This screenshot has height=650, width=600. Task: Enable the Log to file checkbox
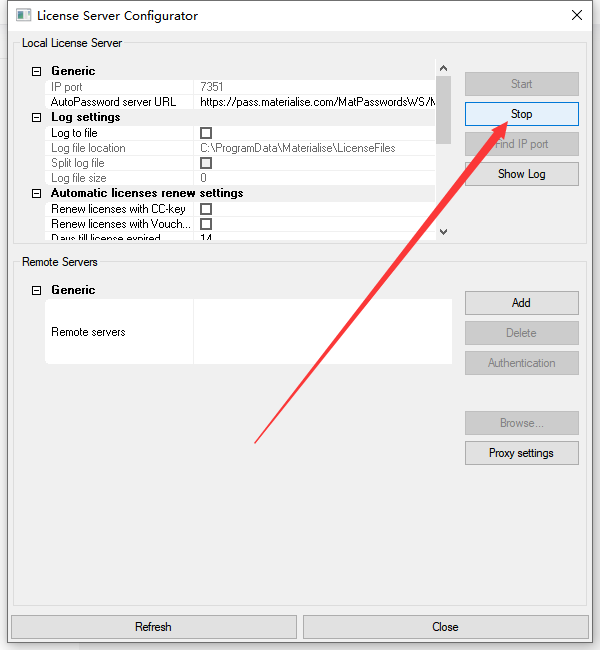pos(206,133)
